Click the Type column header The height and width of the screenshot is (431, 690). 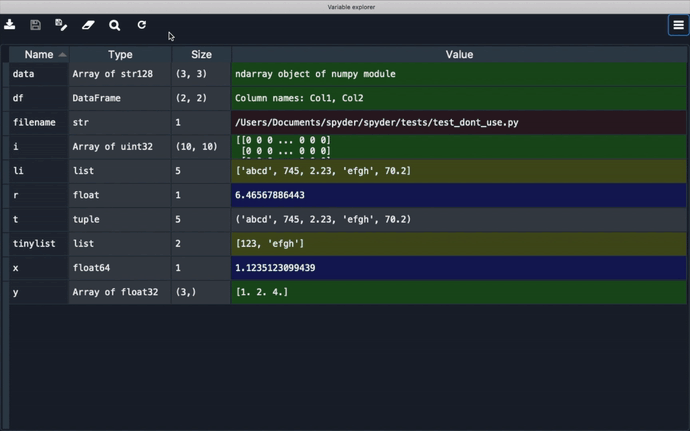pos(120,54)
